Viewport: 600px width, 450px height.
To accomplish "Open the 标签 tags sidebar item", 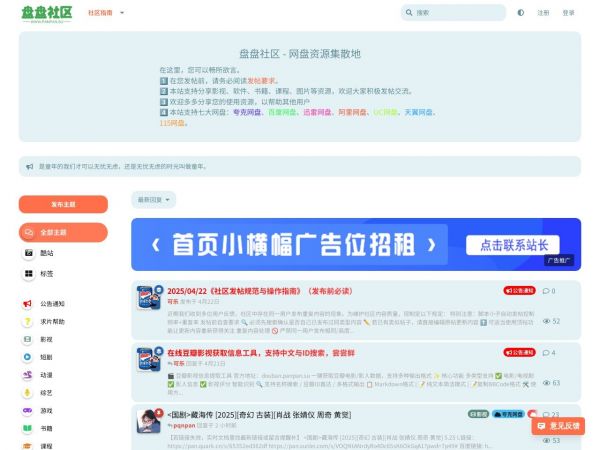I will click(x=47, y=274).
